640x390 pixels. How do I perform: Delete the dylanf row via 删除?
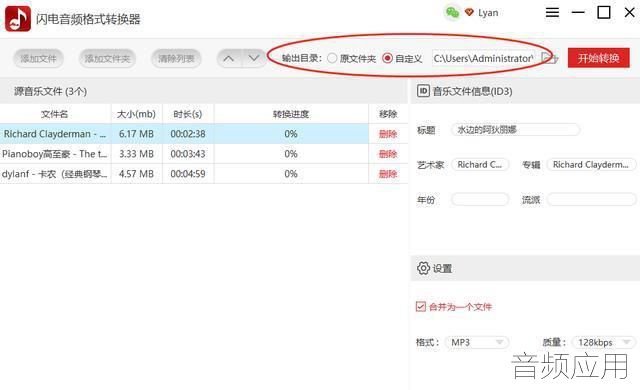pos(388,174)
